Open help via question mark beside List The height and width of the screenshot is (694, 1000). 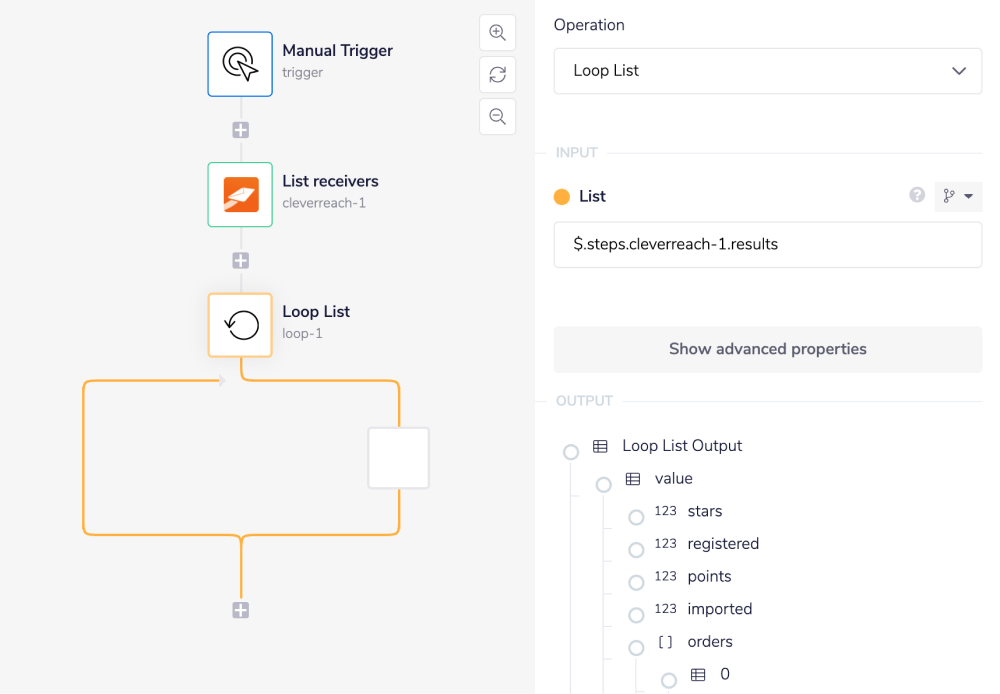[x=917, y=196]
